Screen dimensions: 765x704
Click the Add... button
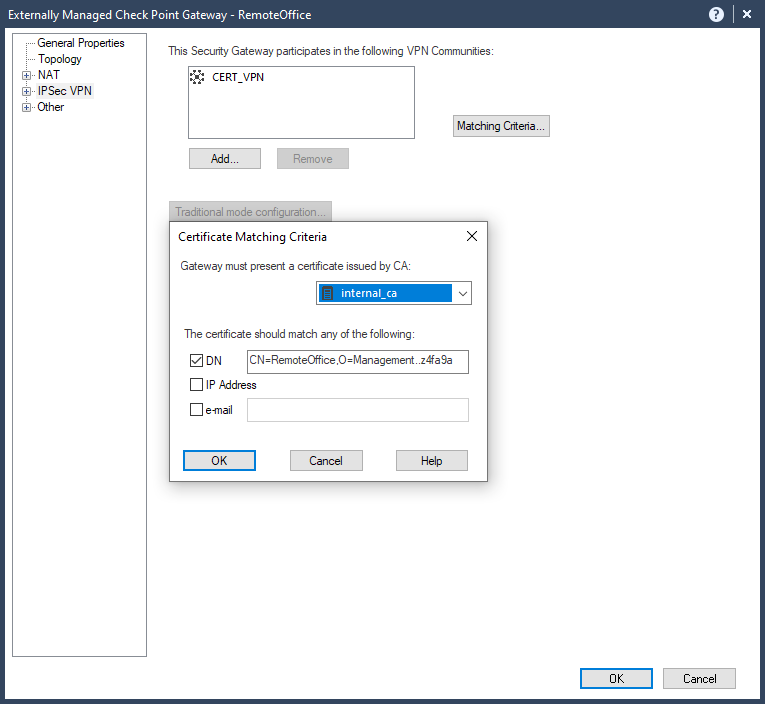(224, 158)
